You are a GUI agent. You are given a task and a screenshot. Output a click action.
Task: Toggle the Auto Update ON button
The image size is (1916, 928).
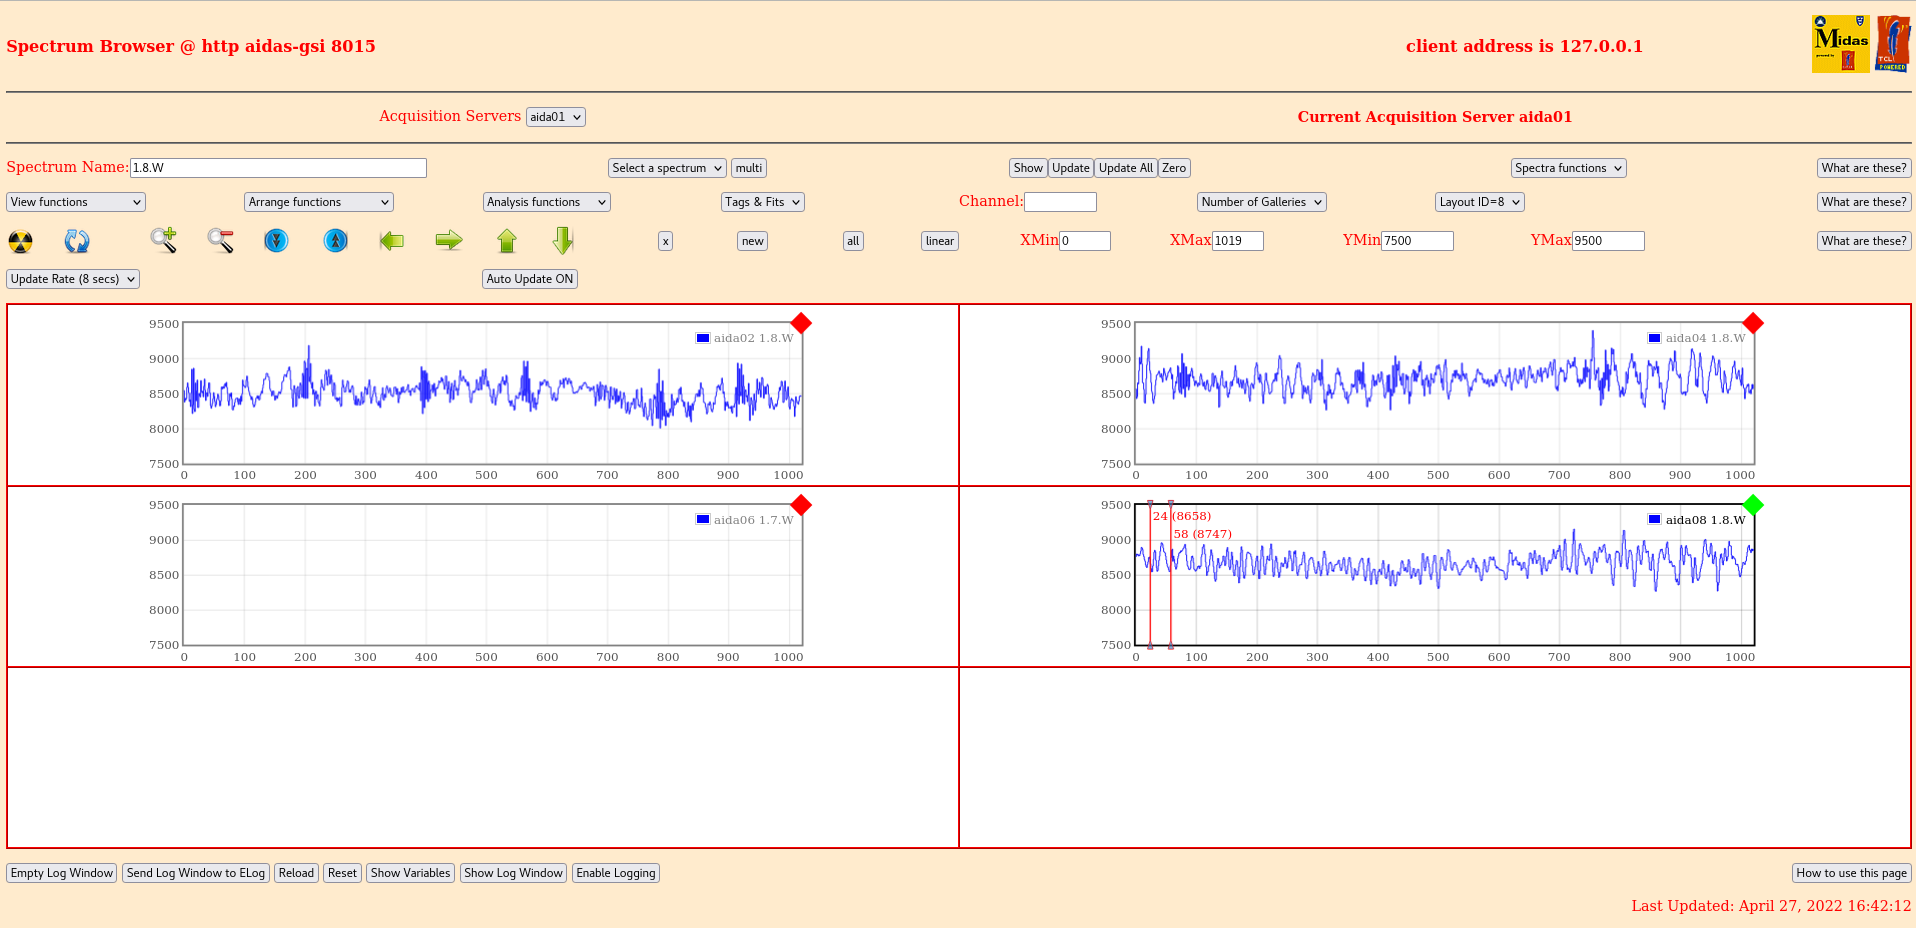[x=529, y=279]
